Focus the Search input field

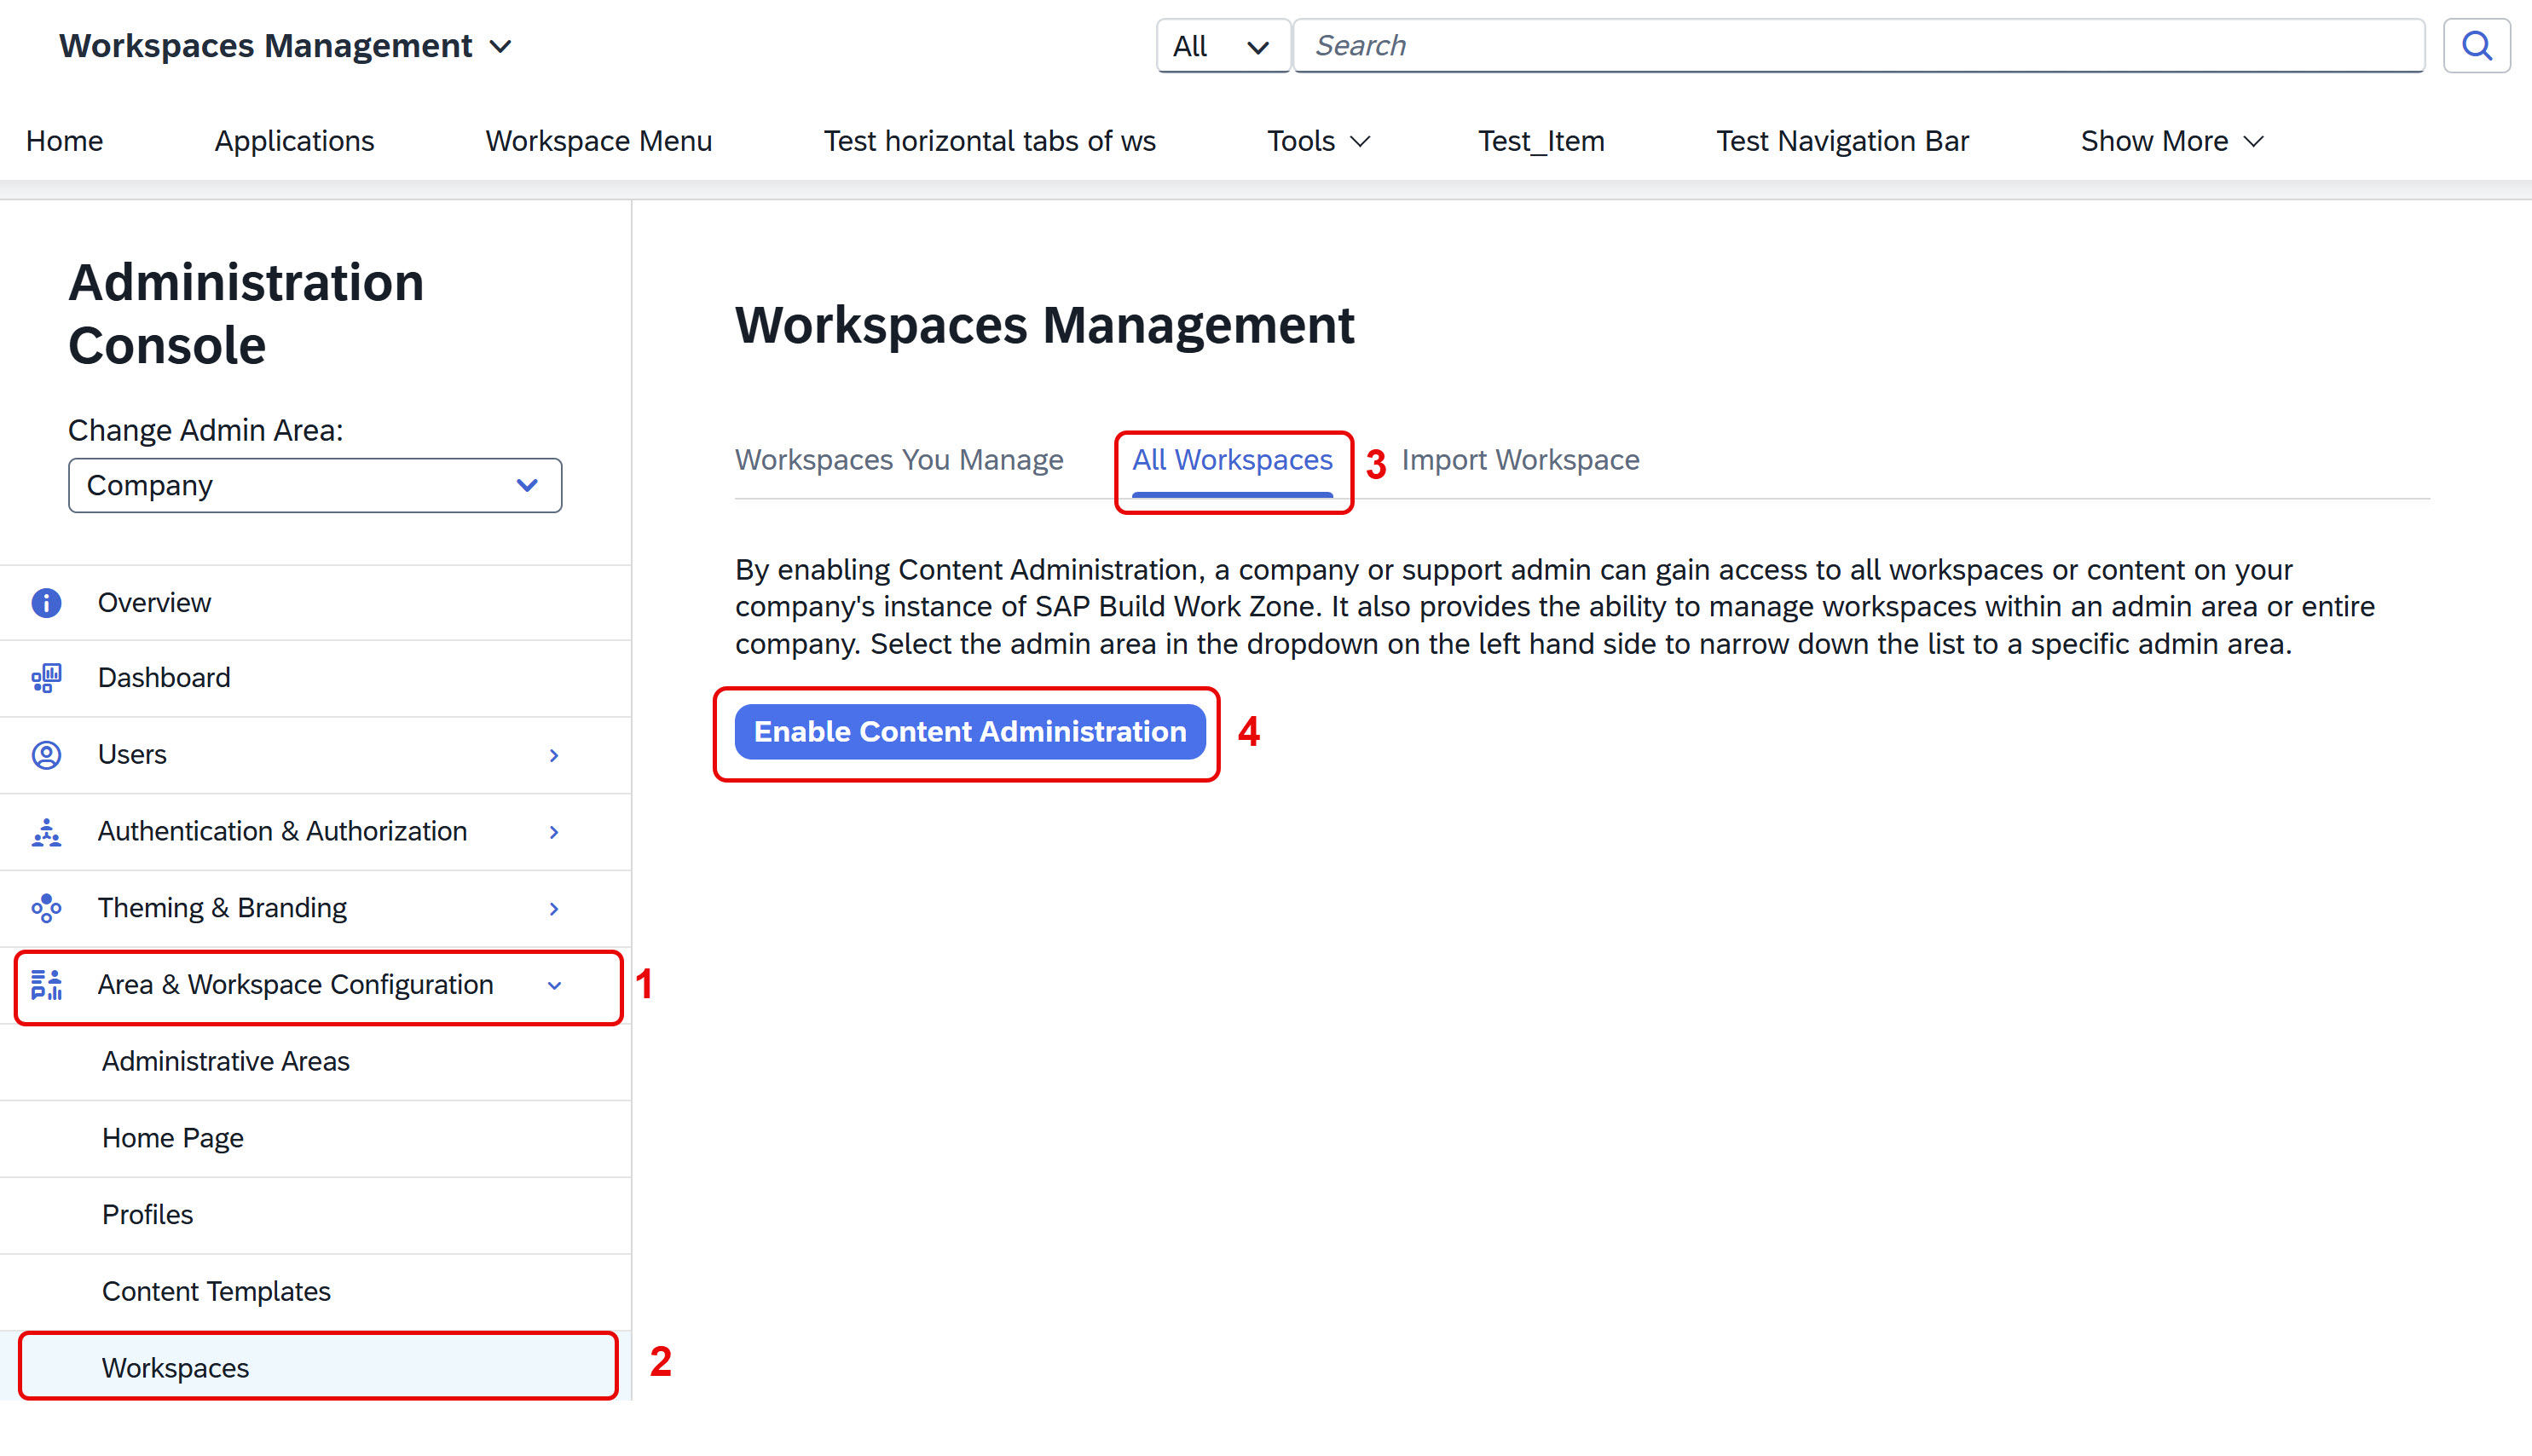[x=1859, y=46]
